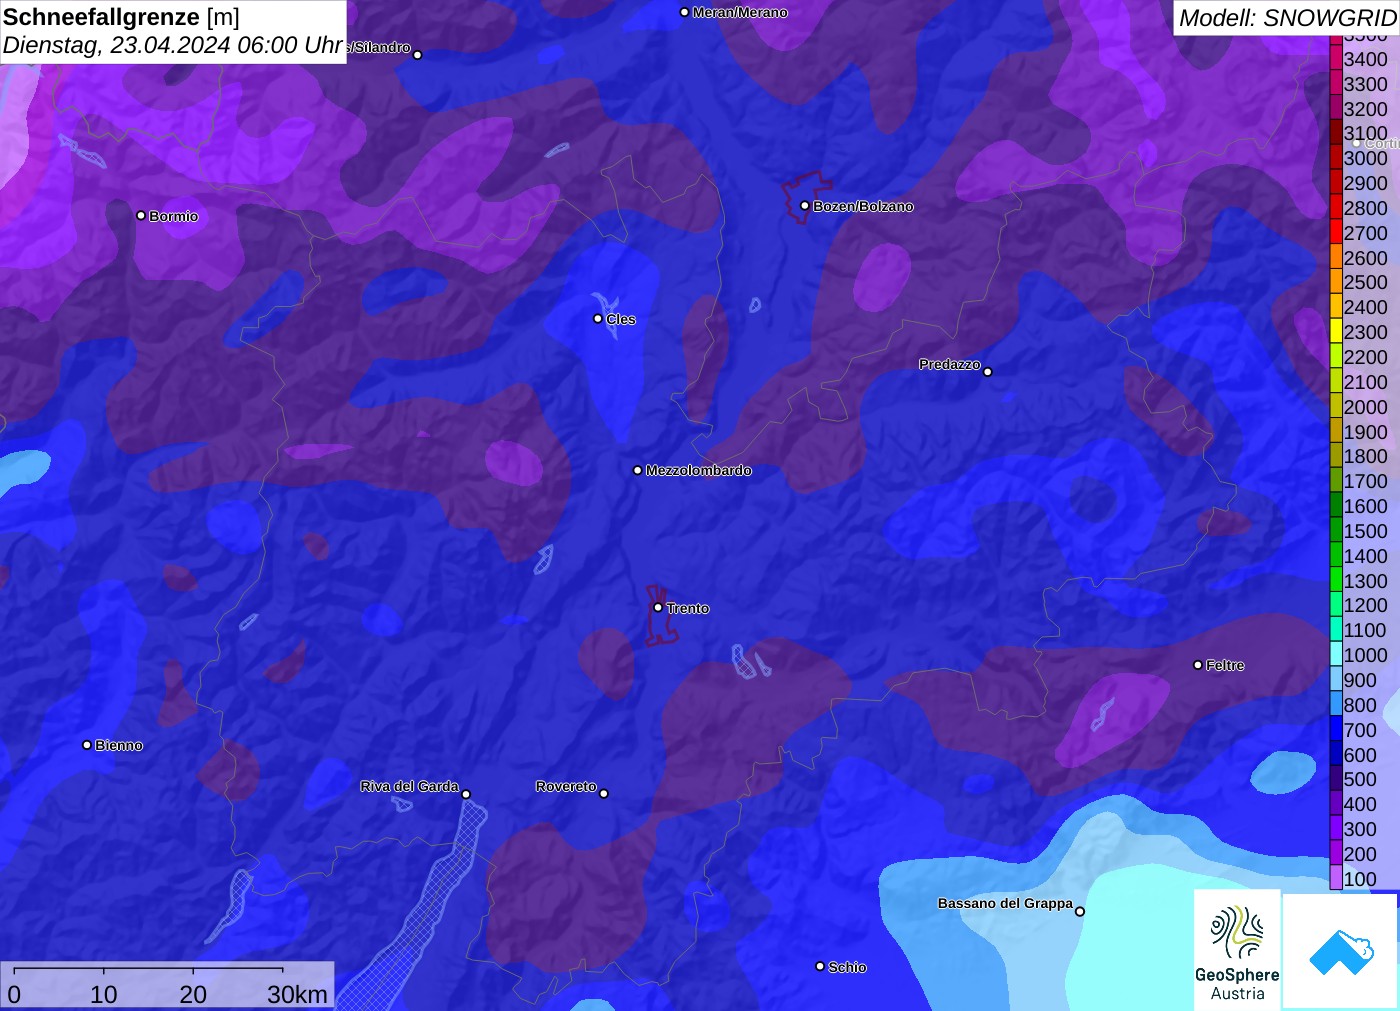1400x1011 pixels.
Task: Click the '0' scale bar label
Action: 14,994
